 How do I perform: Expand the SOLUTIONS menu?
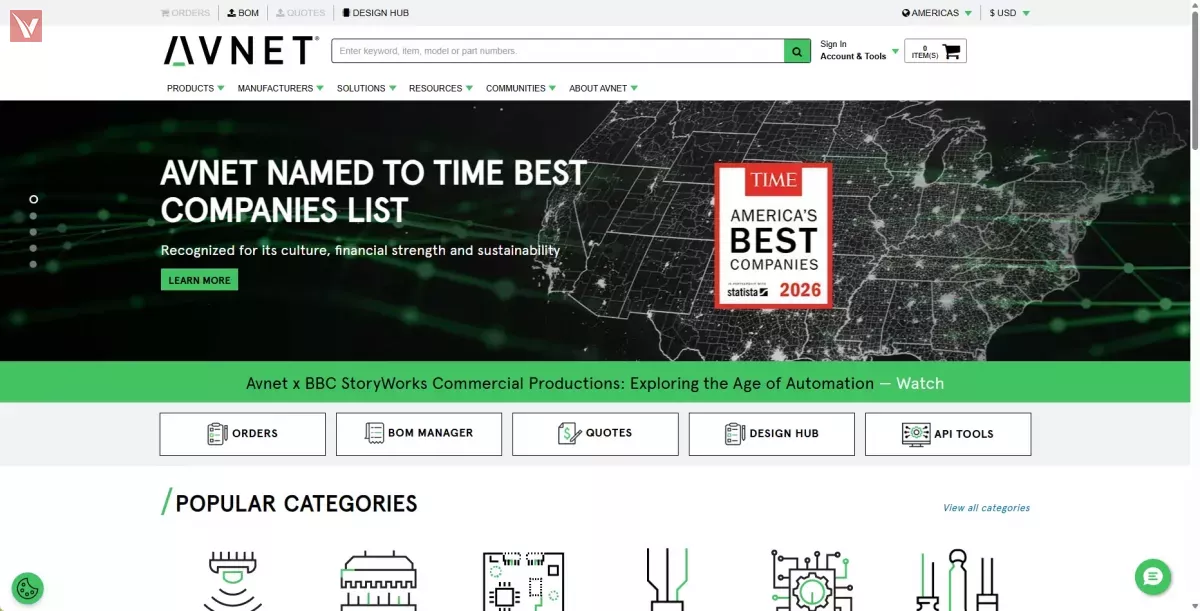pyautogui.click(x=366, y=88)
